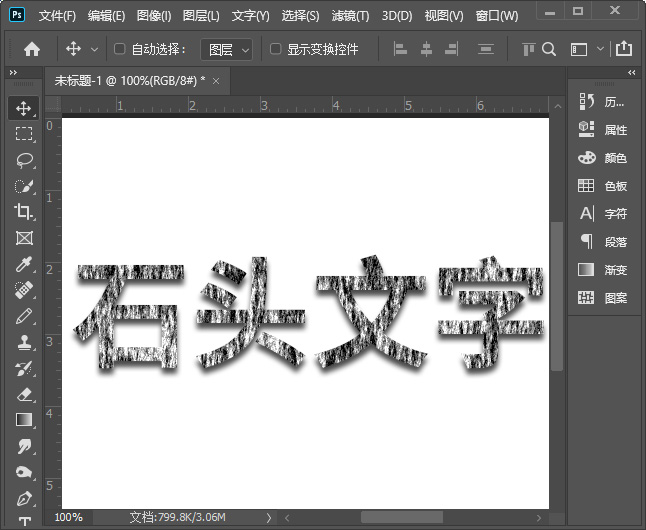Select the Eyedropper tool

[x=23, y=264]
